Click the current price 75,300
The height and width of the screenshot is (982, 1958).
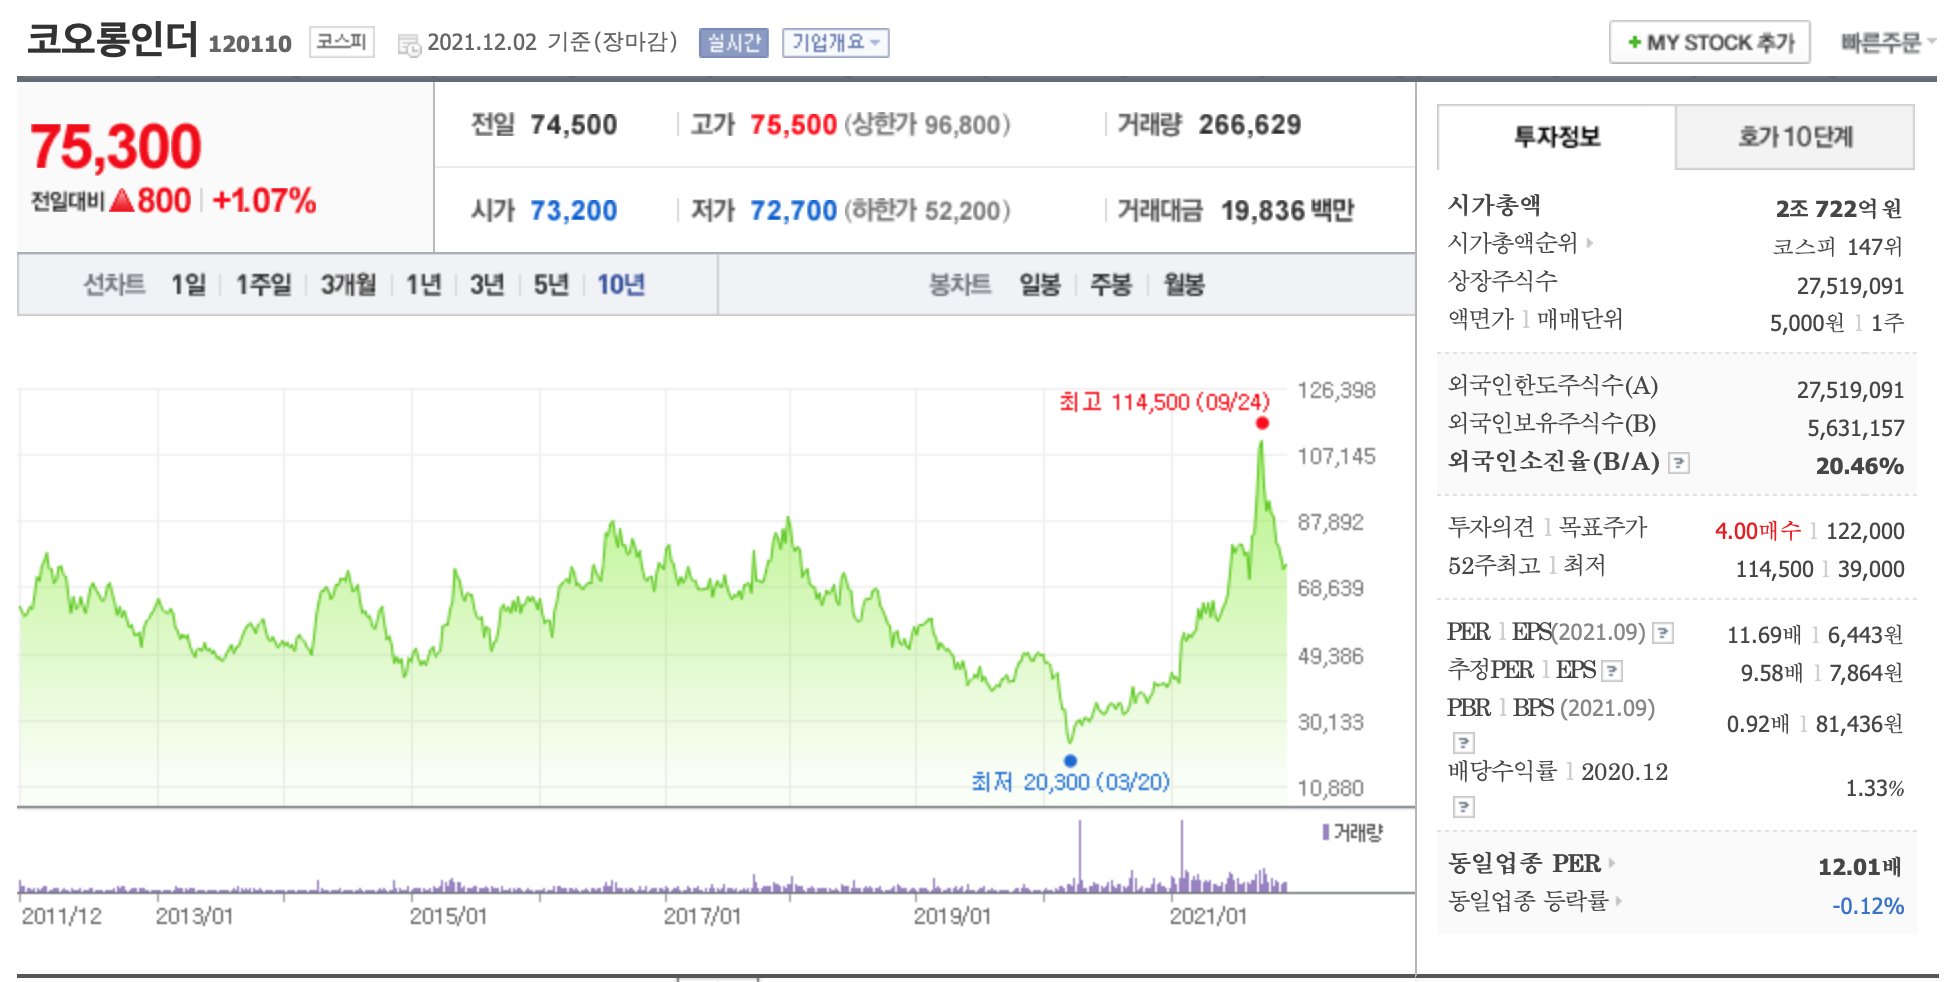pos(116,146)
